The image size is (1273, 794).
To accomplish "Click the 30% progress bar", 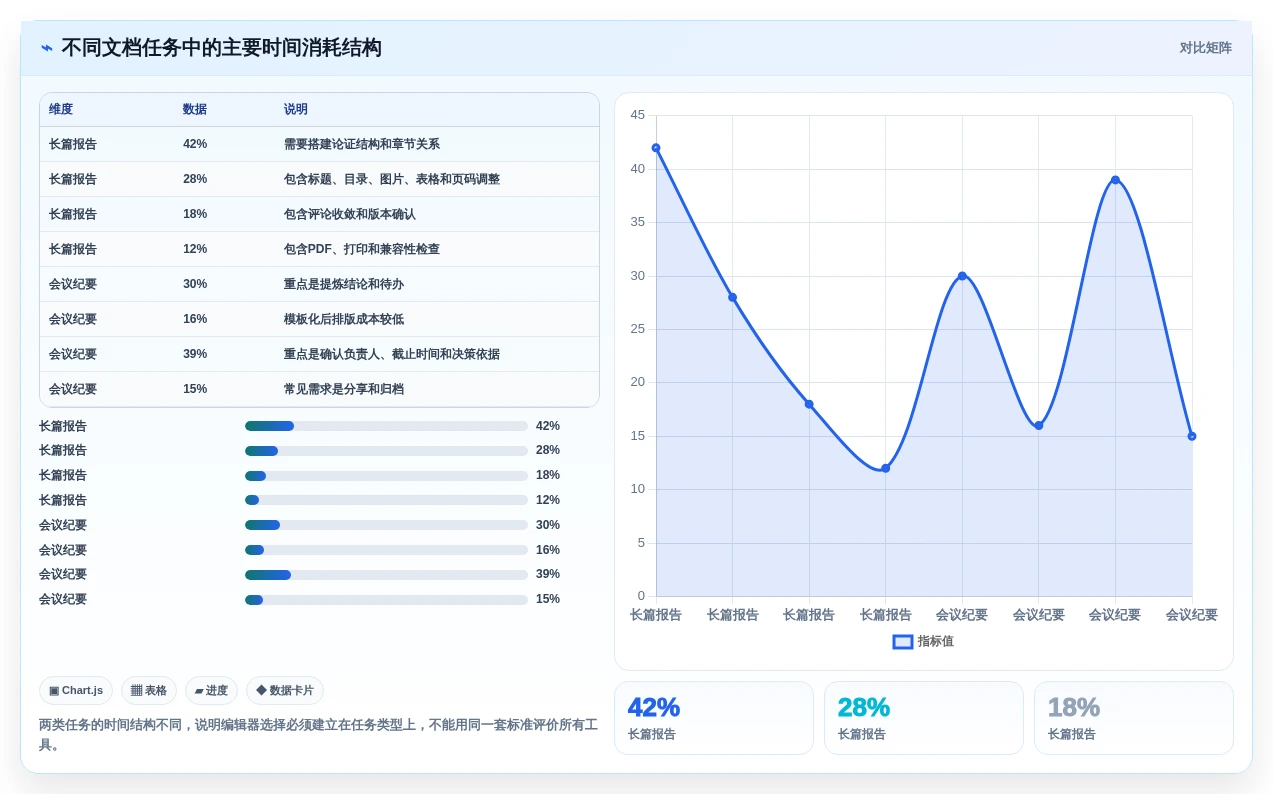I will click(x=386, y=525).
